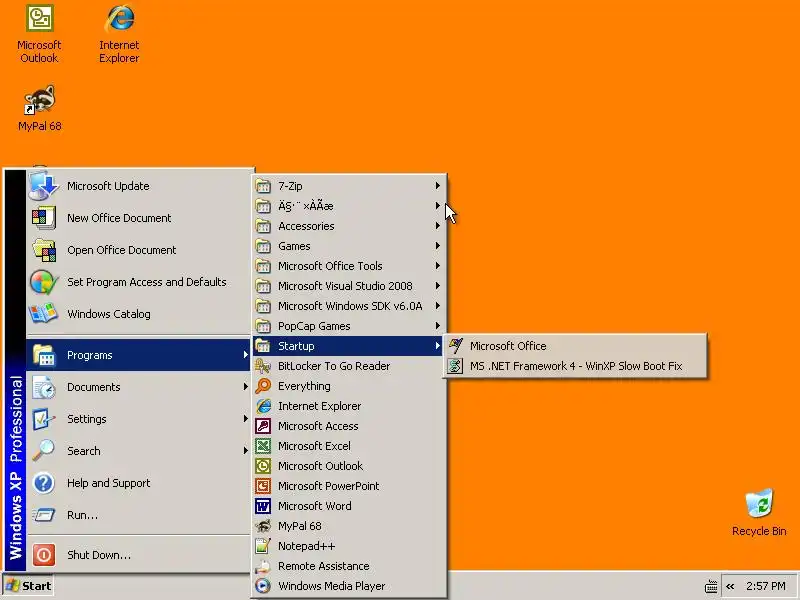Select the Startup folder entry
The image size is (800, 600).
pyautogui.click(x=348, y=346)
